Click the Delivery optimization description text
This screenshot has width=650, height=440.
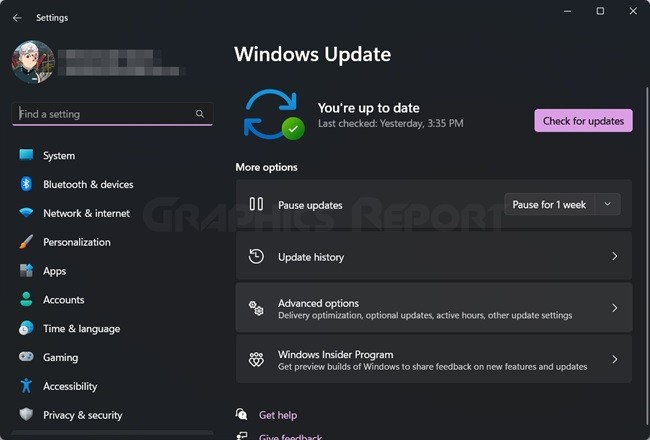(x=425, y=316)
